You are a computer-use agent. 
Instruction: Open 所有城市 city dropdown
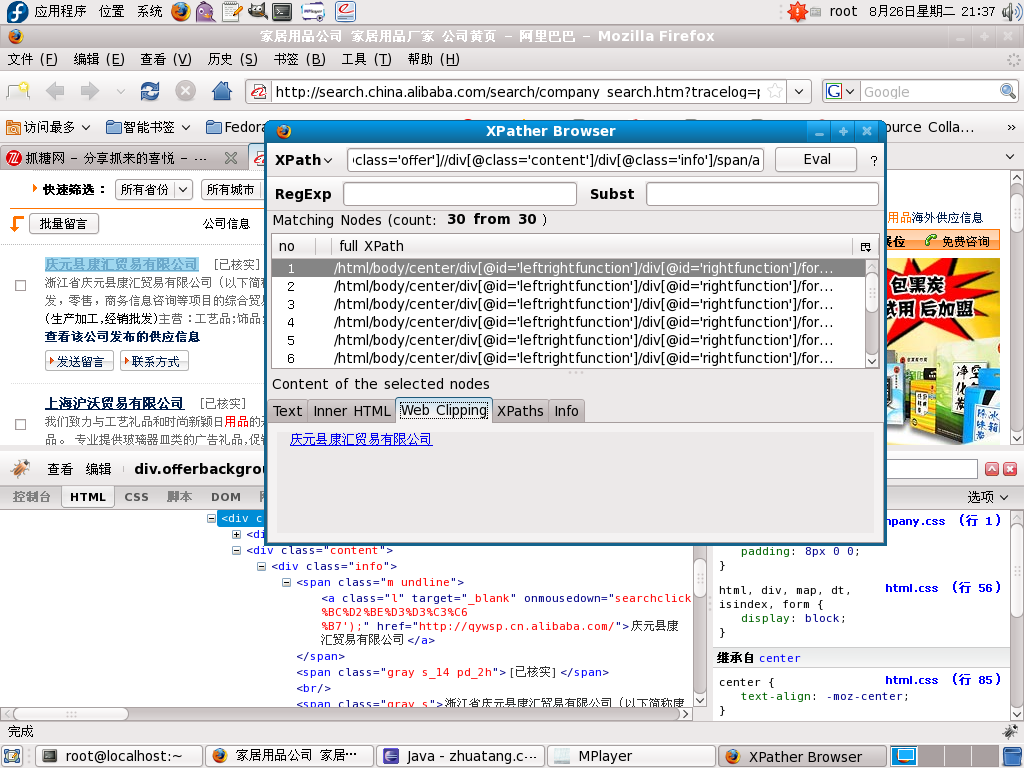tap(232, 189)
